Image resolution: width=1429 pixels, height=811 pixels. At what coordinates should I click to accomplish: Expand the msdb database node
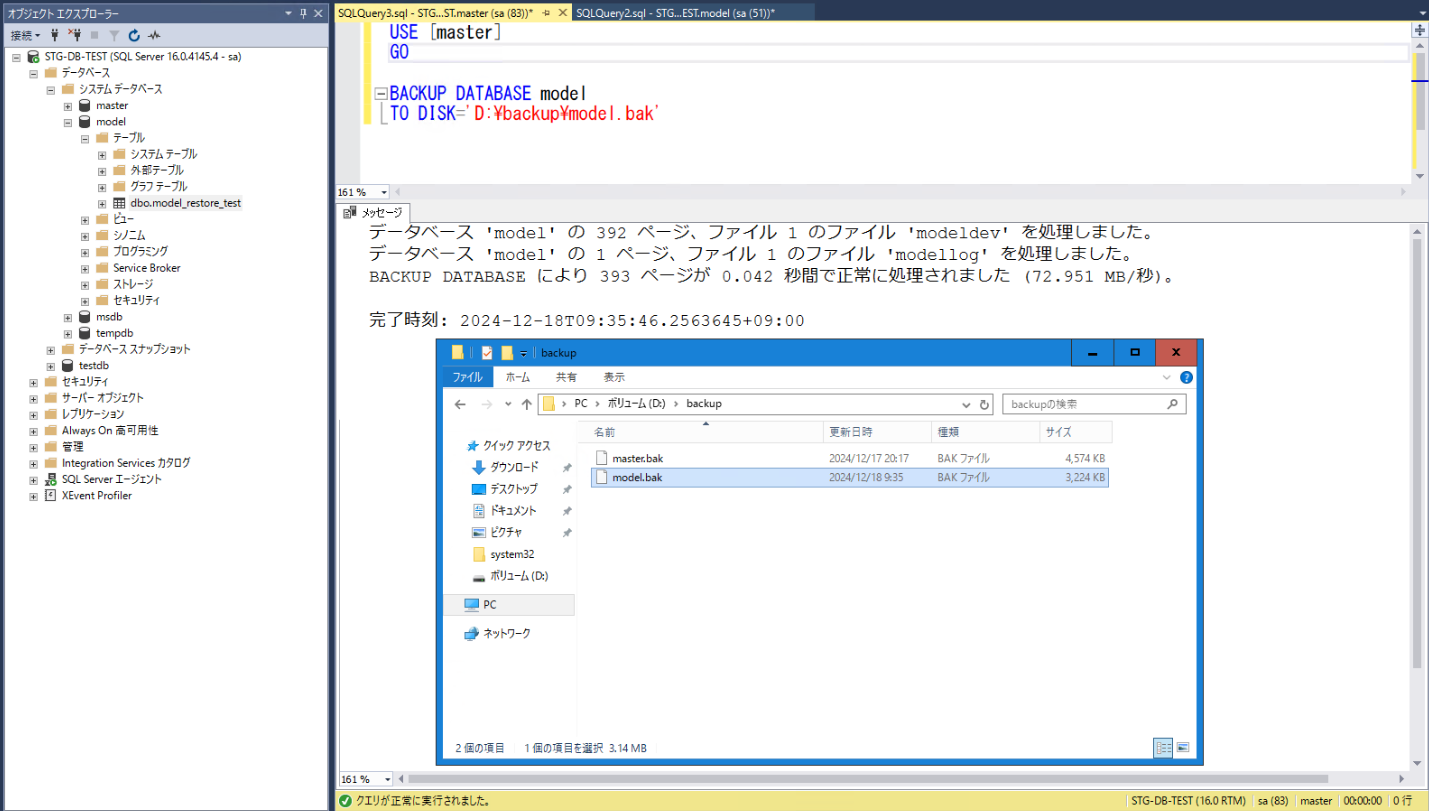68,317
